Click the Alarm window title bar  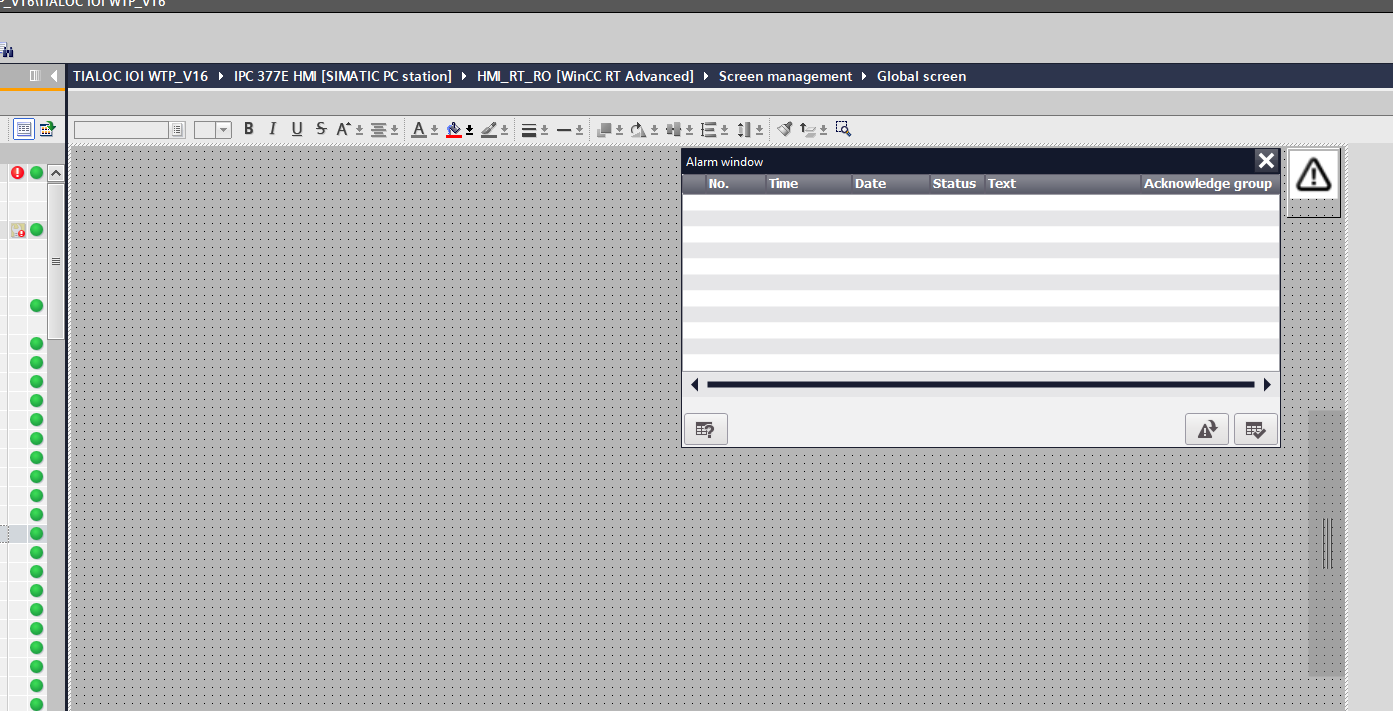pyautogui.click(x=968, y=161)
